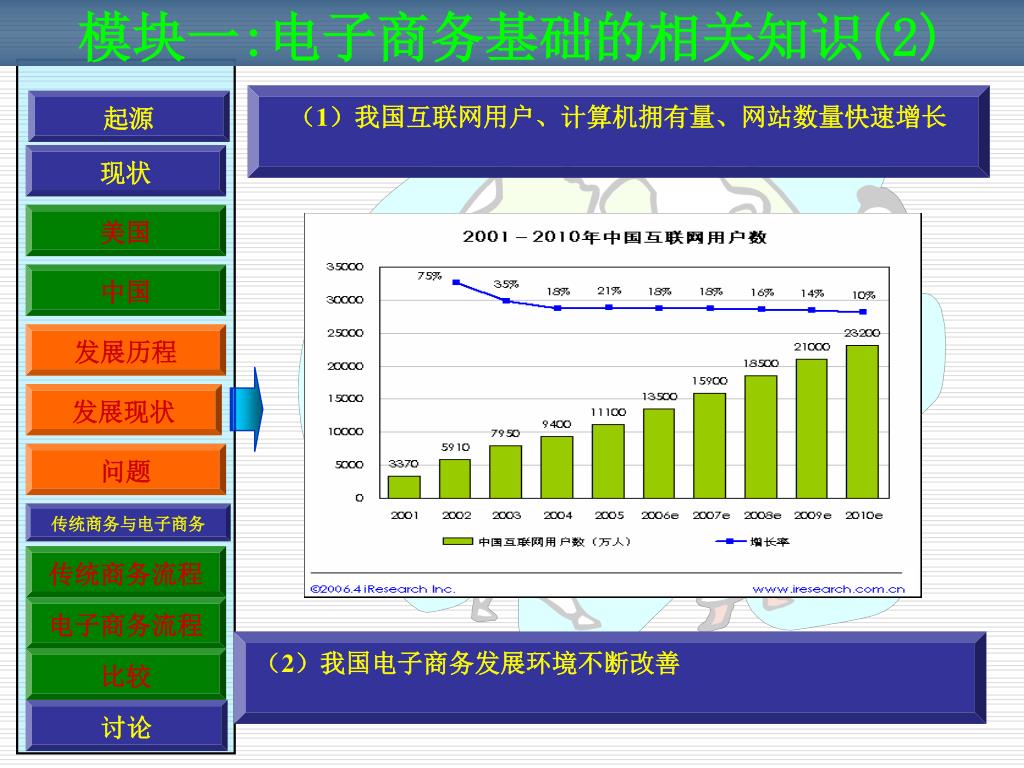The image size is (1024, 768).
Task: Select the 2002 bar labeled 5910
Action: pyautogui.click(x=455, y=479)
